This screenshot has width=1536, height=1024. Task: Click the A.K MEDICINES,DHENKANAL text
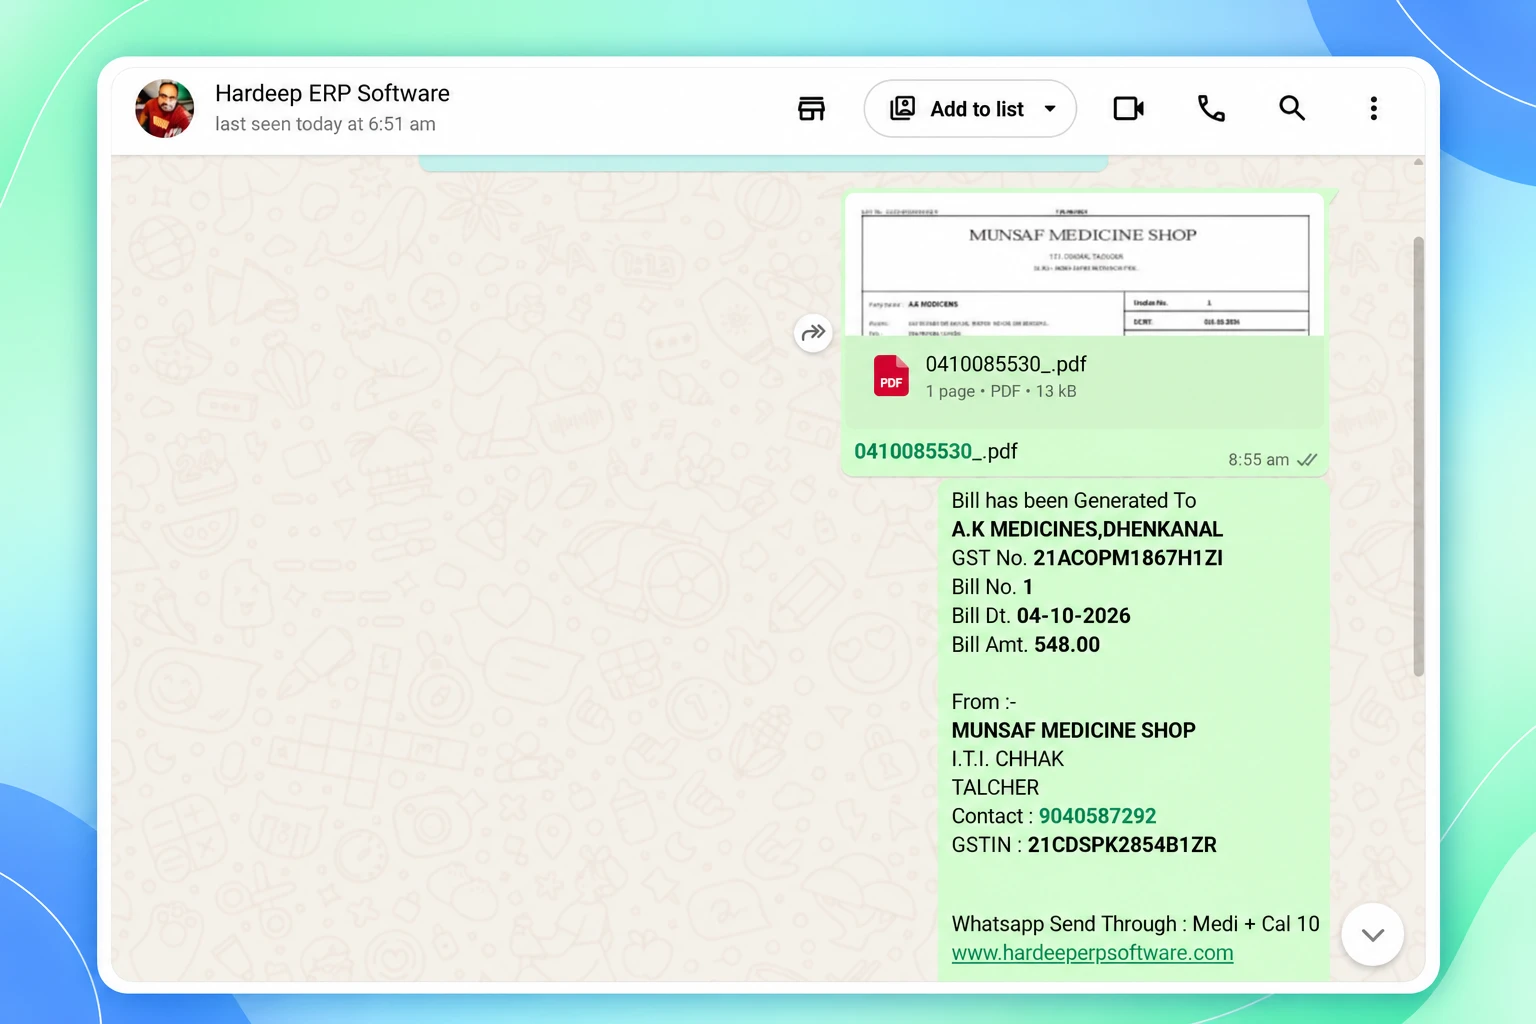(x=1087, y=529)
